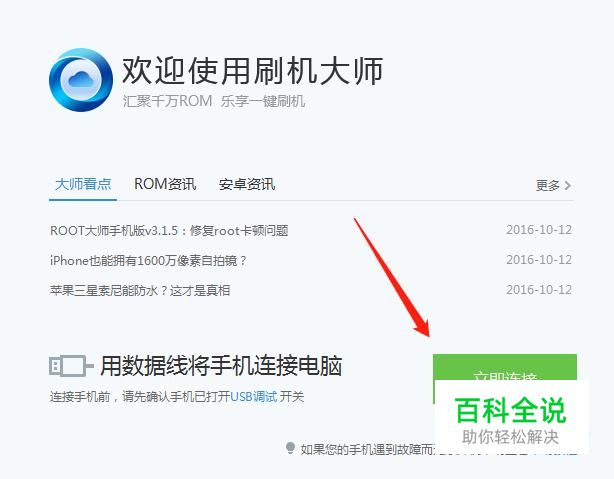Click the 百科全说 watermark overlay
The width and height of the screenshot is (614, 479).
(x=511, y=419)
